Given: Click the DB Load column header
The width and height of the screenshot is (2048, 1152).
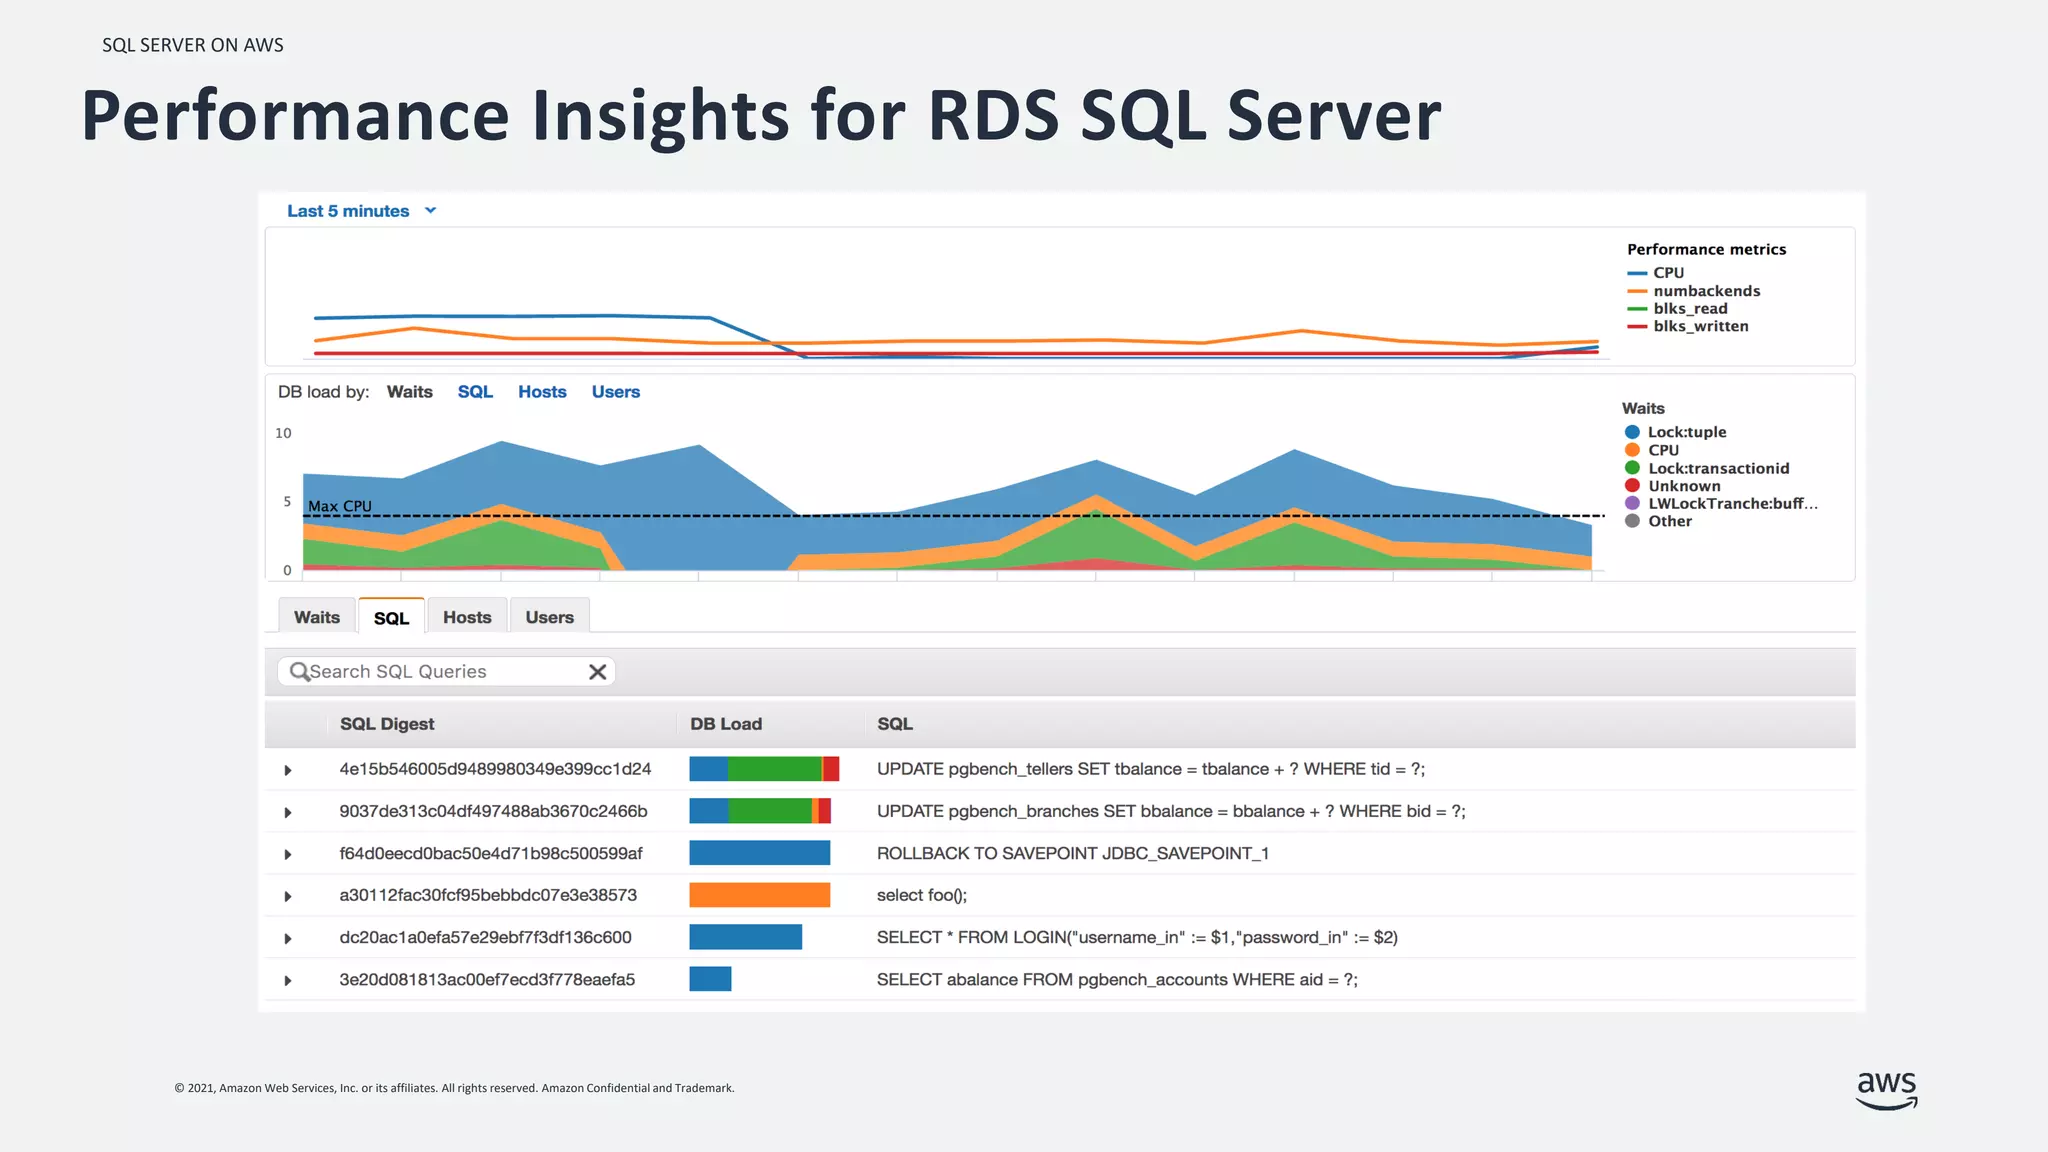Looking at the screenshot, I should click(726, 724).
